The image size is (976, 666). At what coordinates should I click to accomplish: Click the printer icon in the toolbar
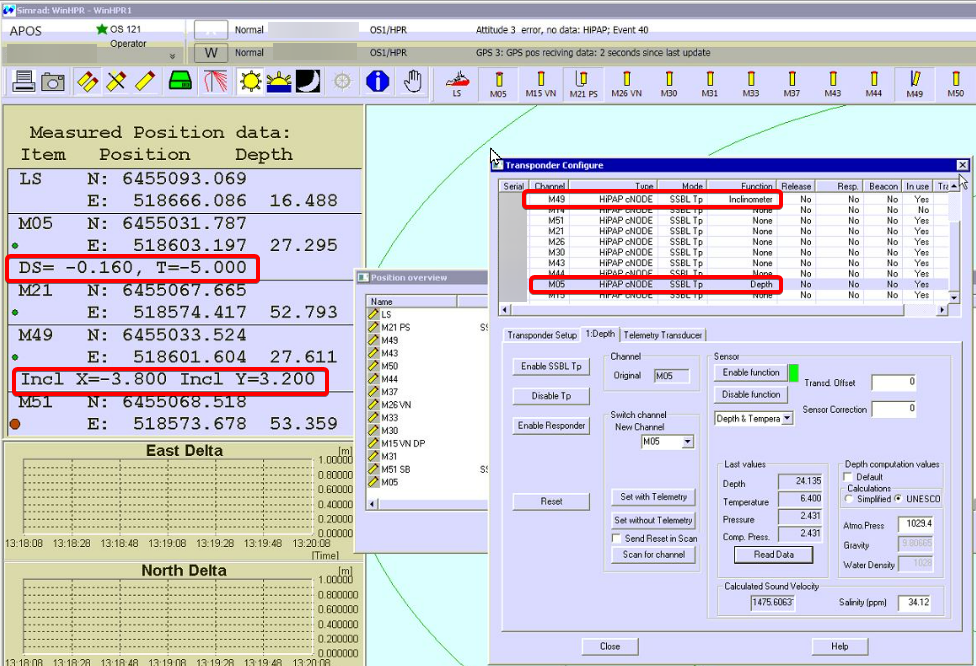(25, 82)
